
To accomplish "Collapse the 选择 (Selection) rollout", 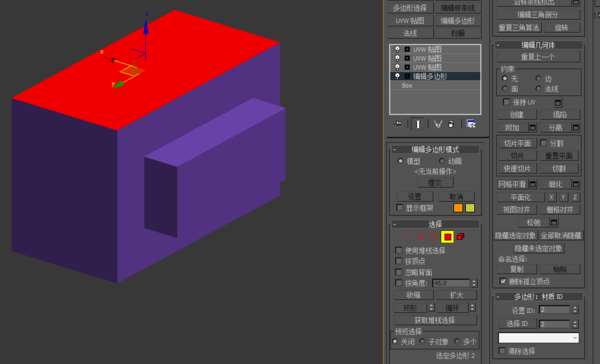I will (x=435, y=224).
